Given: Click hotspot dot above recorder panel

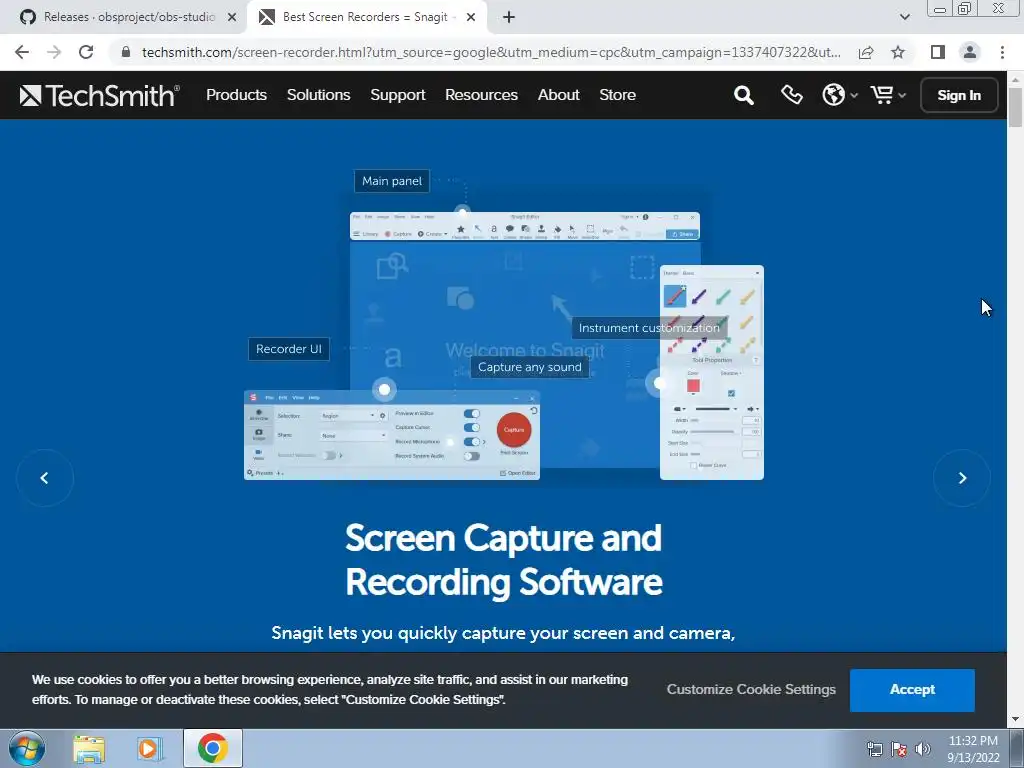Looking at the screenshot, I should click(x=384, y=390).
